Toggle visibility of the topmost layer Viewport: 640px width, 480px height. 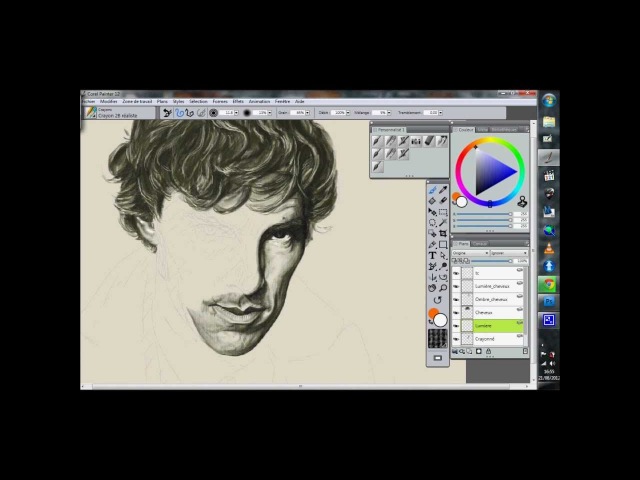(x=456, y=273)
